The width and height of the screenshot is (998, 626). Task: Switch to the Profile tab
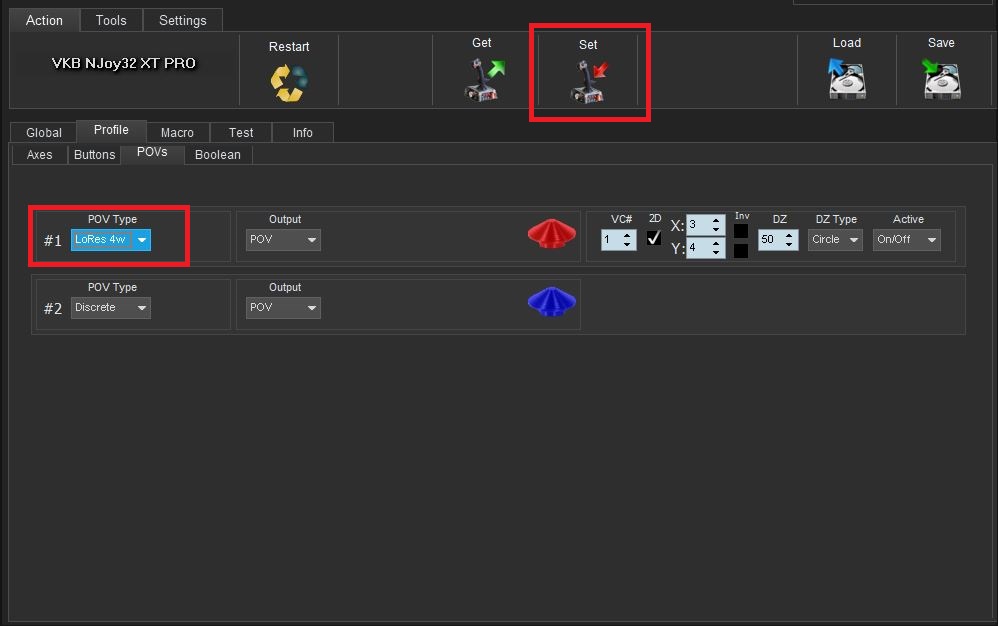111,130
